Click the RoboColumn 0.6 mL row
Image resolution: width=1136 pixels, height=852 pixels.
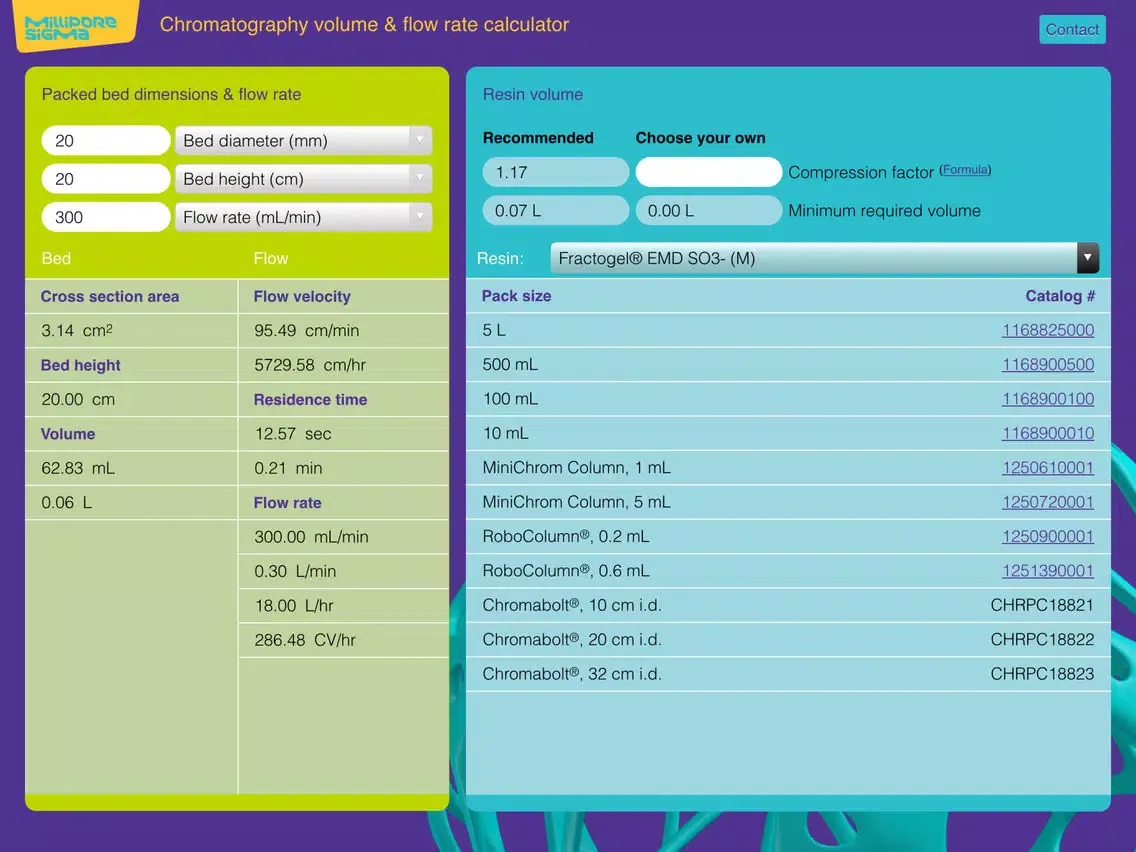pyautogui.click(x=788, y=571)
